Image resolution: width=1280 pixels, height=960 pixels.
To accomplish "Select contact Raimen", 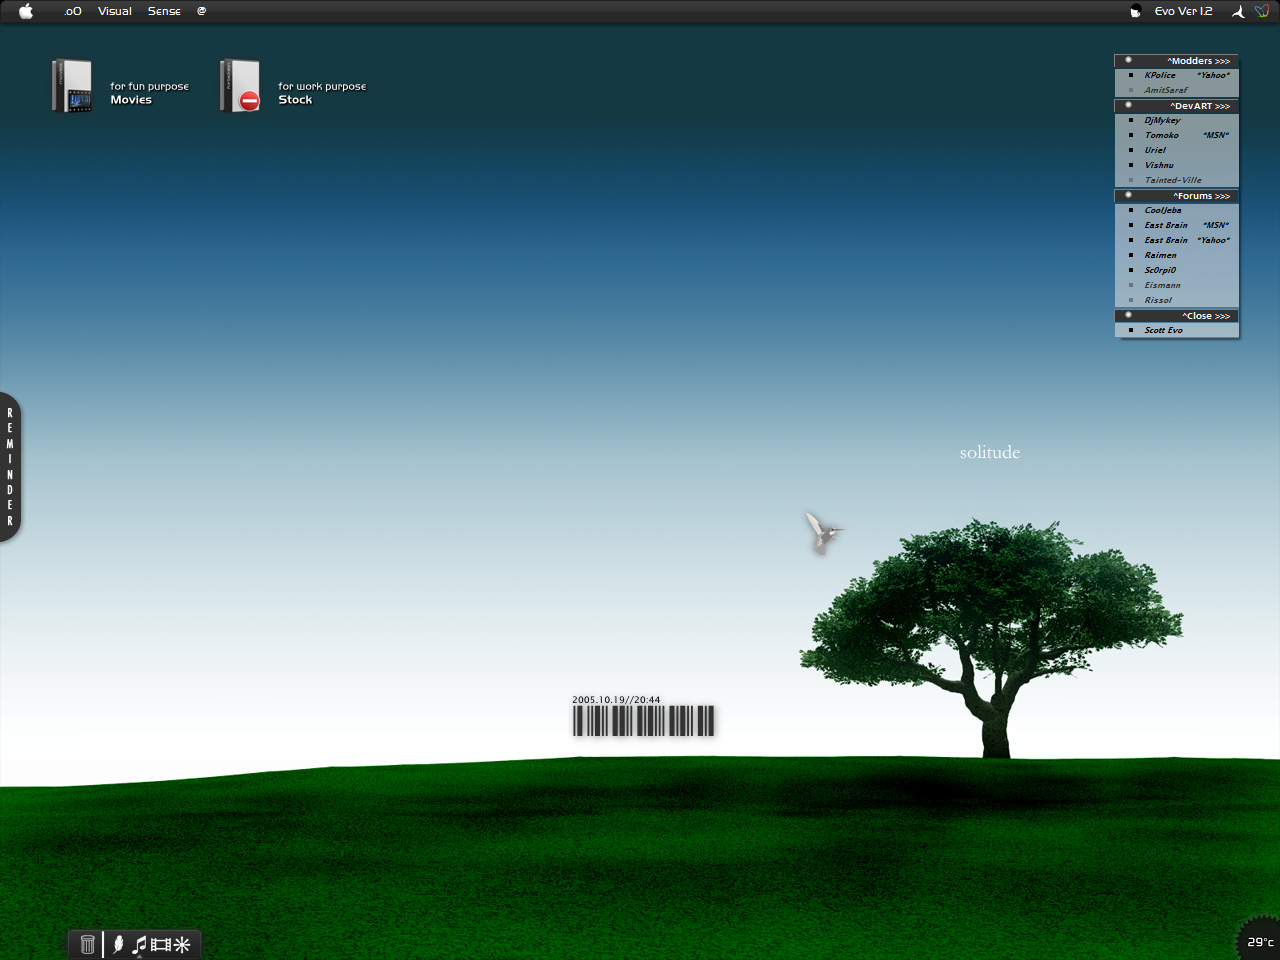I will (x=1160, y=255).
